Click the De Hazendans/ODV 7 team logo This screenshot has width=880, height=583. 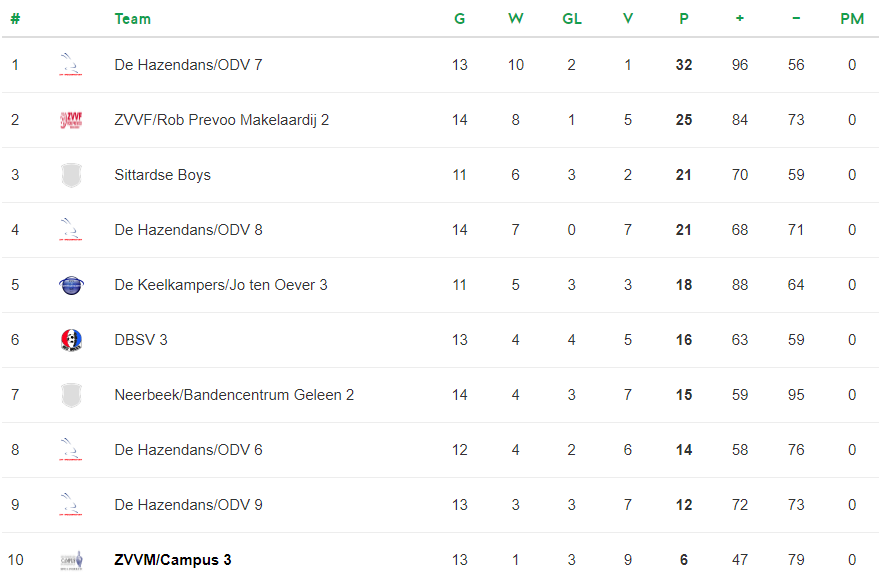(71, 65)
